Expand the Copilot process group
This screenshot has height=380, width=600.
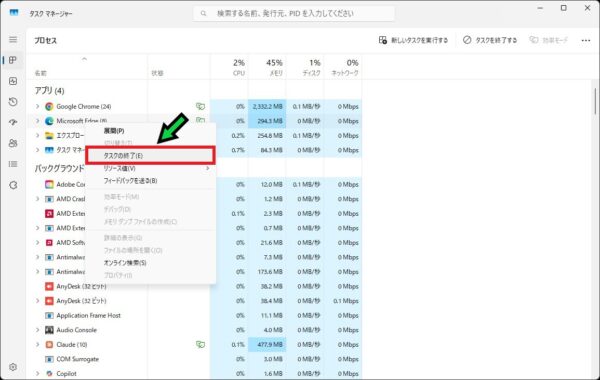(x=38, y=373)
